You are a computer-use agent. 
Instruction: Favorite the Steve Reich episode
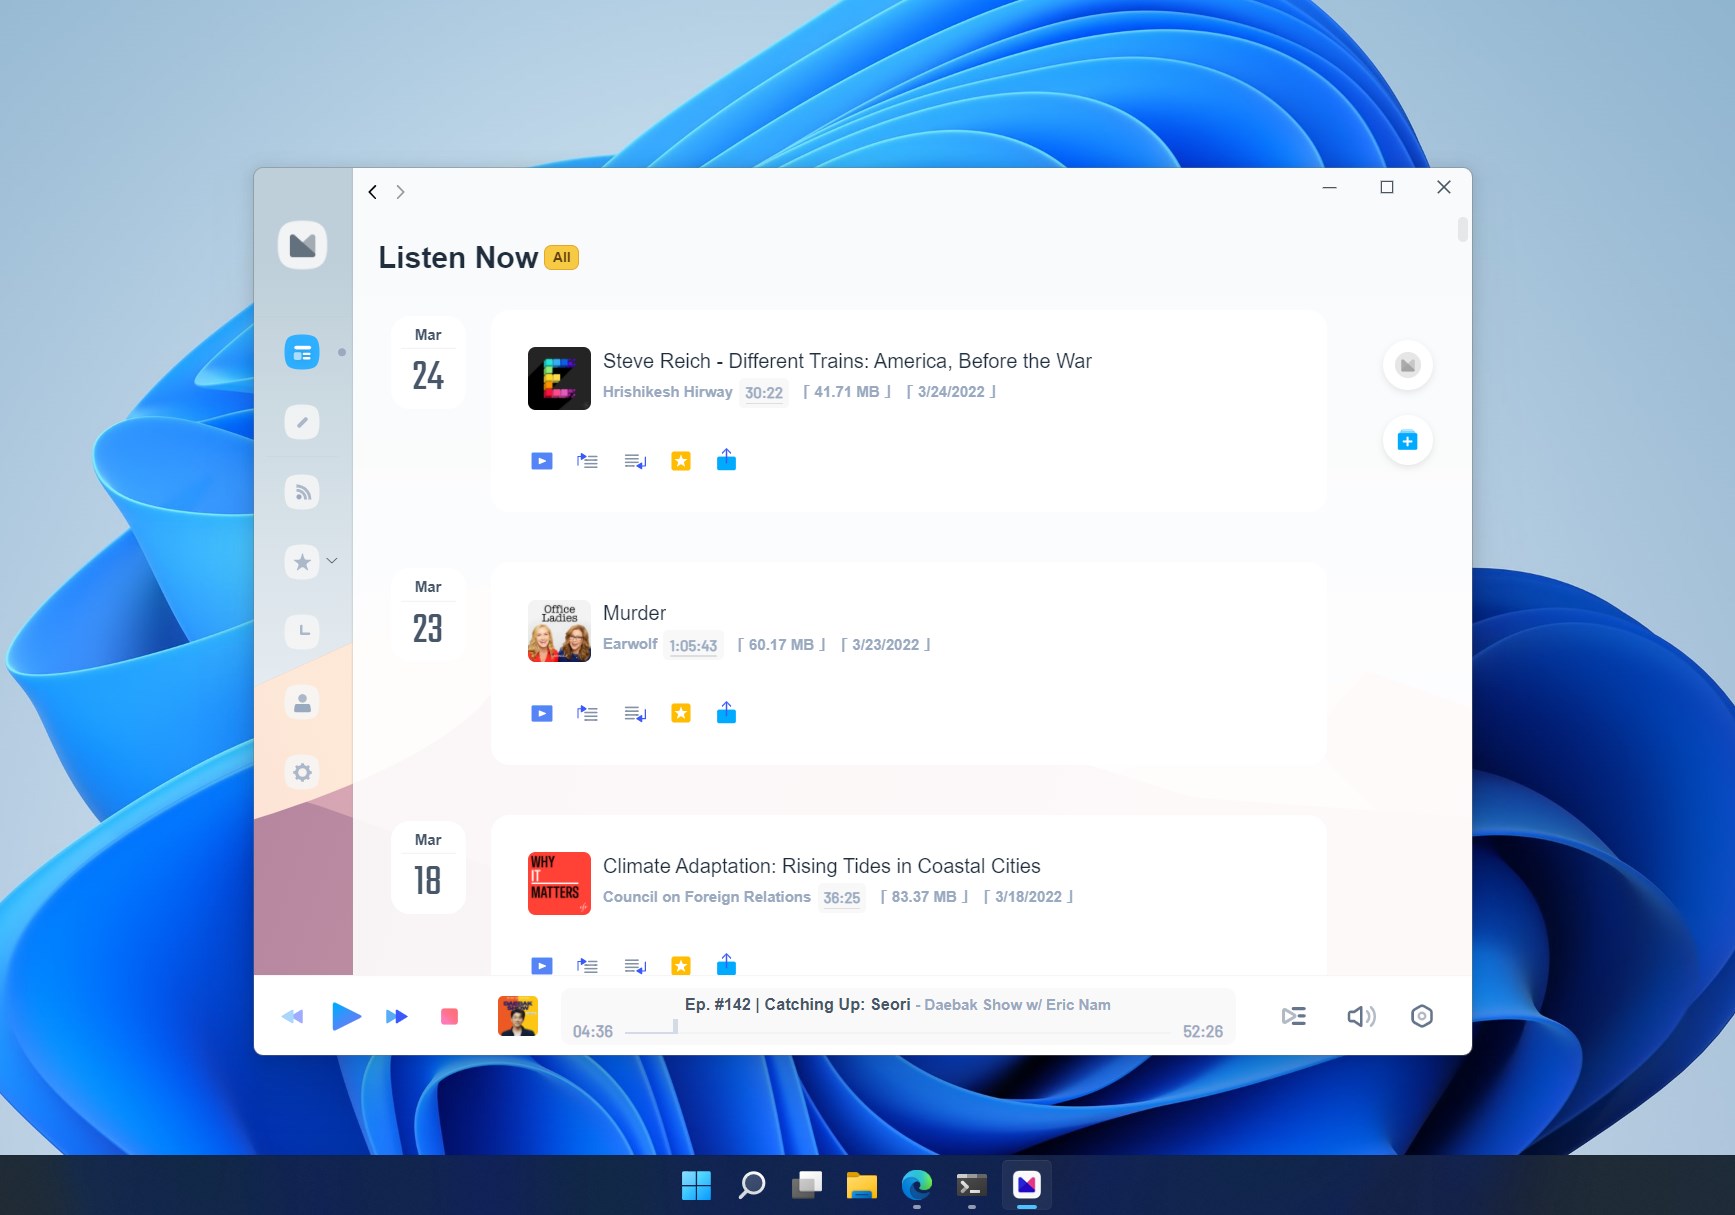[681, 460]
